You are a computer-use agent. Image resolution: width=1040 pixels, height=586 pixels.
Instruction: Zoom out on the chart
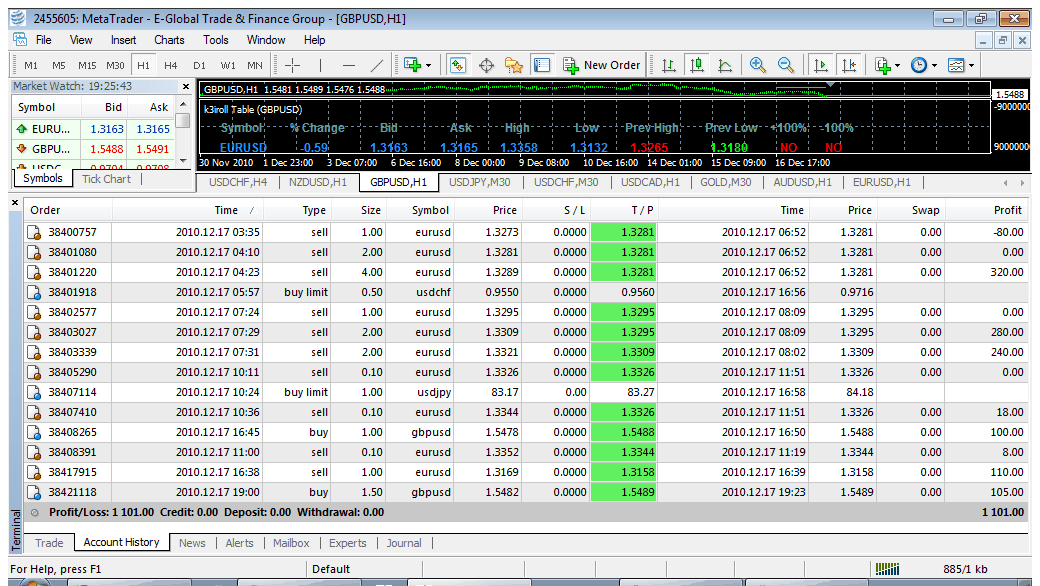[786, 65]
